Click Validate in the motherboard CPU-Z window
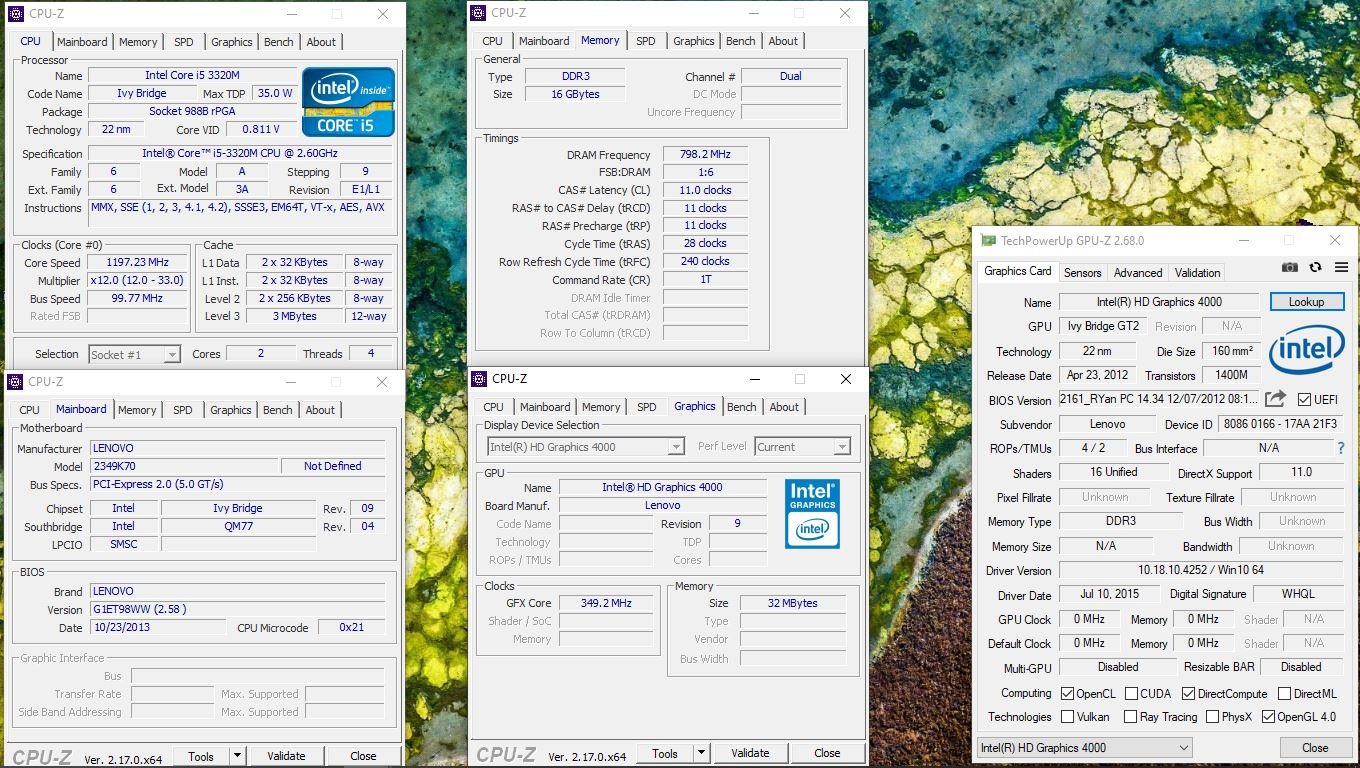The height and width of the screenshot is (768, 1360). [x=286, y=756]
